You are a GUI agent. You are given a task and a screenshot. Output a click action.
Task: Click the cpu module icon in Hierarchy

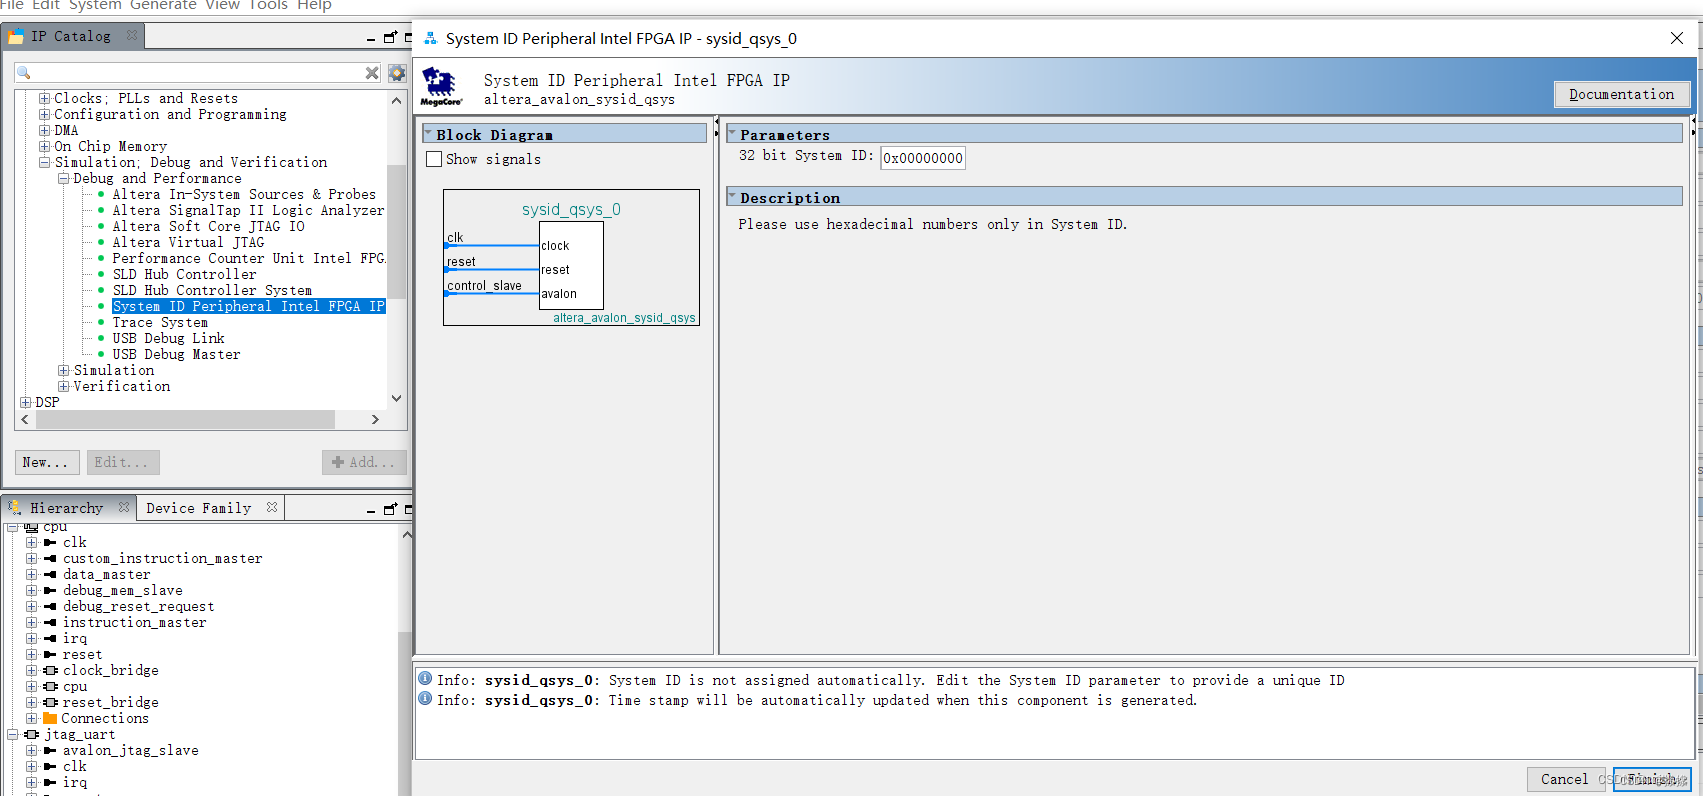tap(31, 527)
